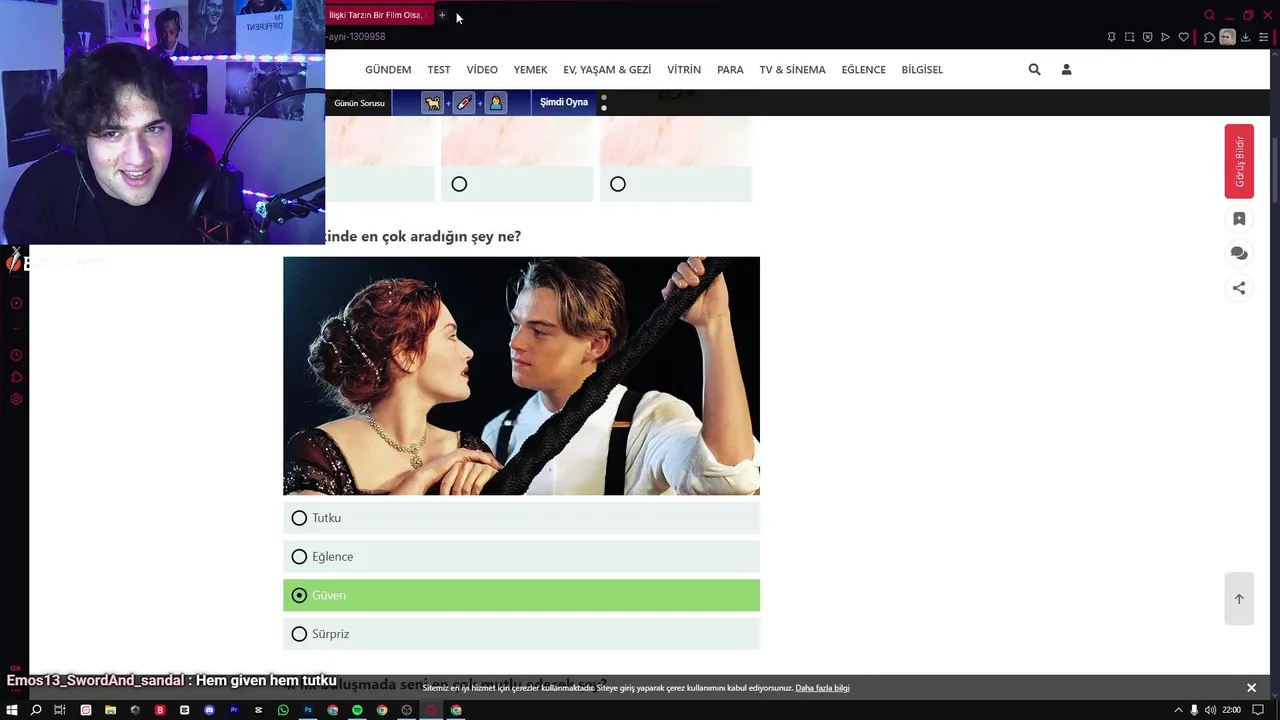Open the comments bubble icon
The image size is (1280, 720).
(1239, 254)
